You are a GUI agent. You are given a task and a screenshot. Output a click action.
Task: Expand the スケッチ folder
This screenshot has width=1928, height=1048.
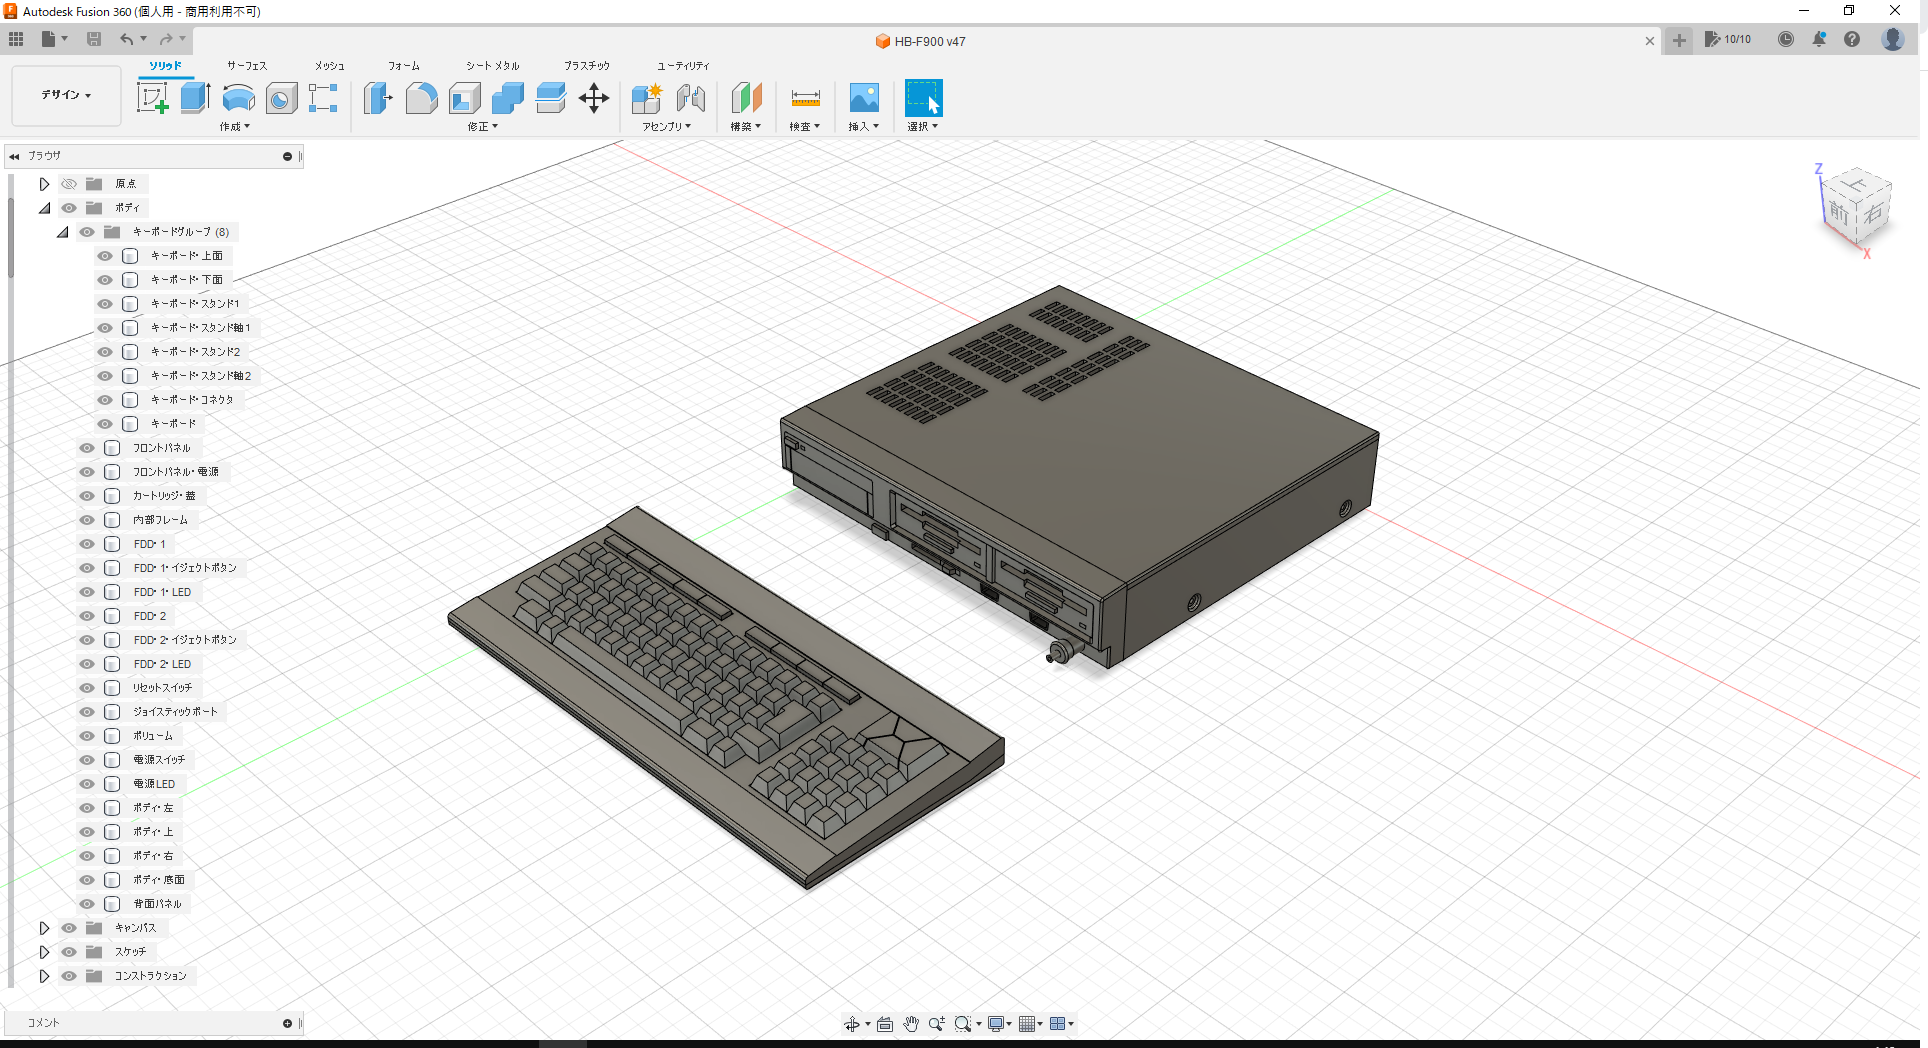(x=43, y=951)
